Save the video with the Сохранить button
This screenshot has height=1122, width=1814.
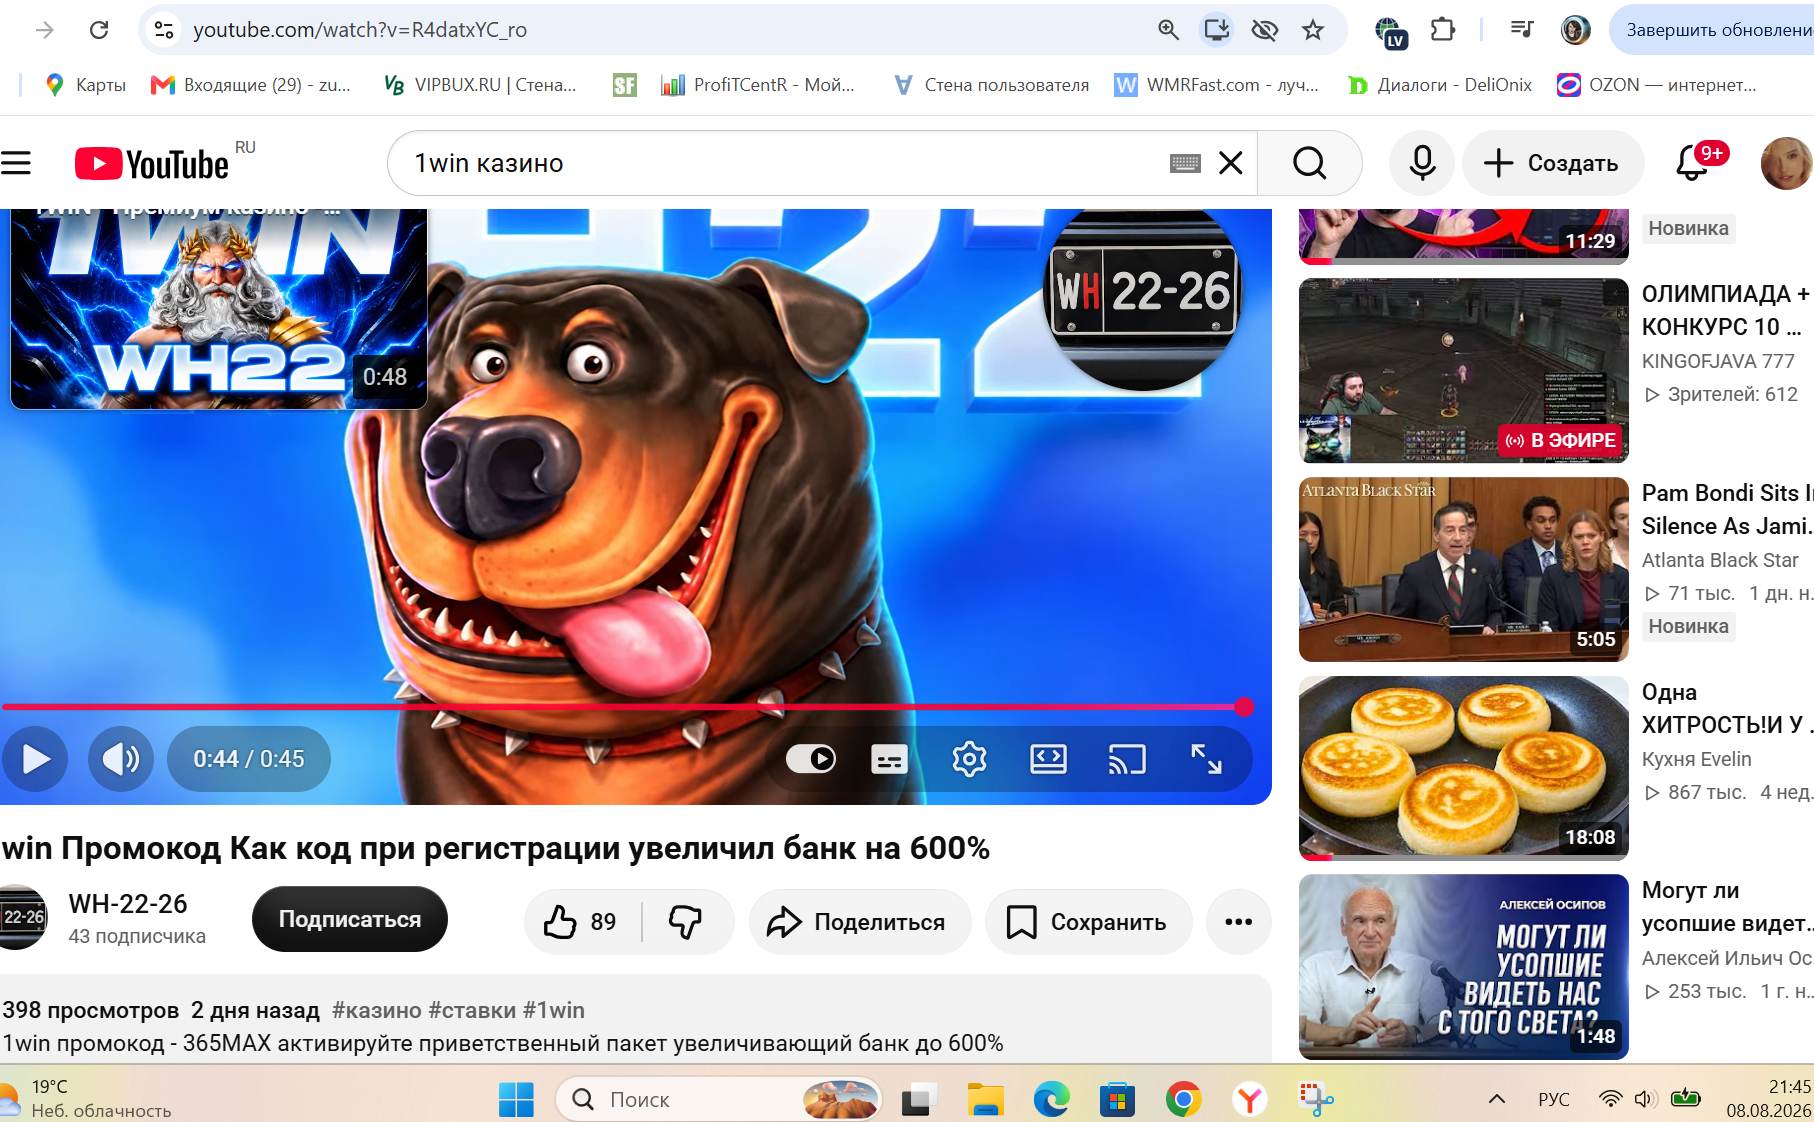(x=1089, y=921)
